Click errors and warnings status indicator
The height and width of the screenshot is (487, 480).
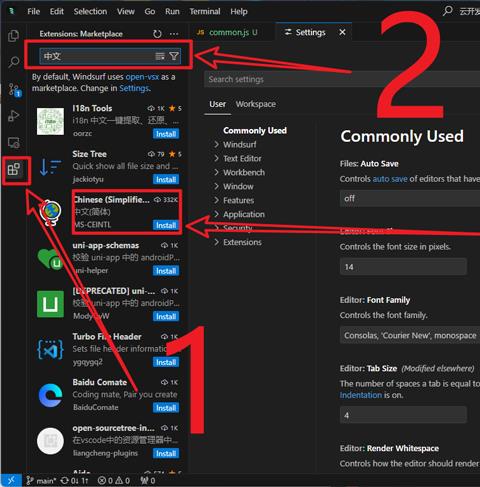(114, 481)
